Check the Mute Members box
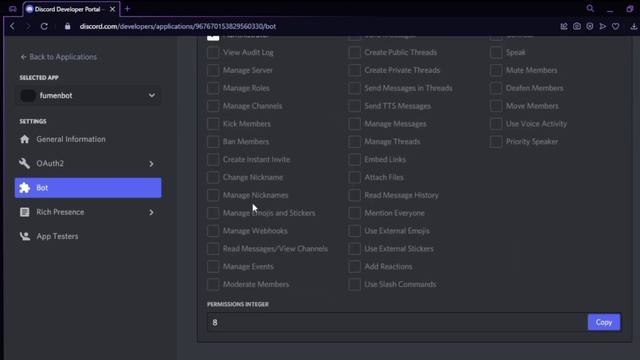The height and width of the screenshot is (360, 640). click(496, 70)
